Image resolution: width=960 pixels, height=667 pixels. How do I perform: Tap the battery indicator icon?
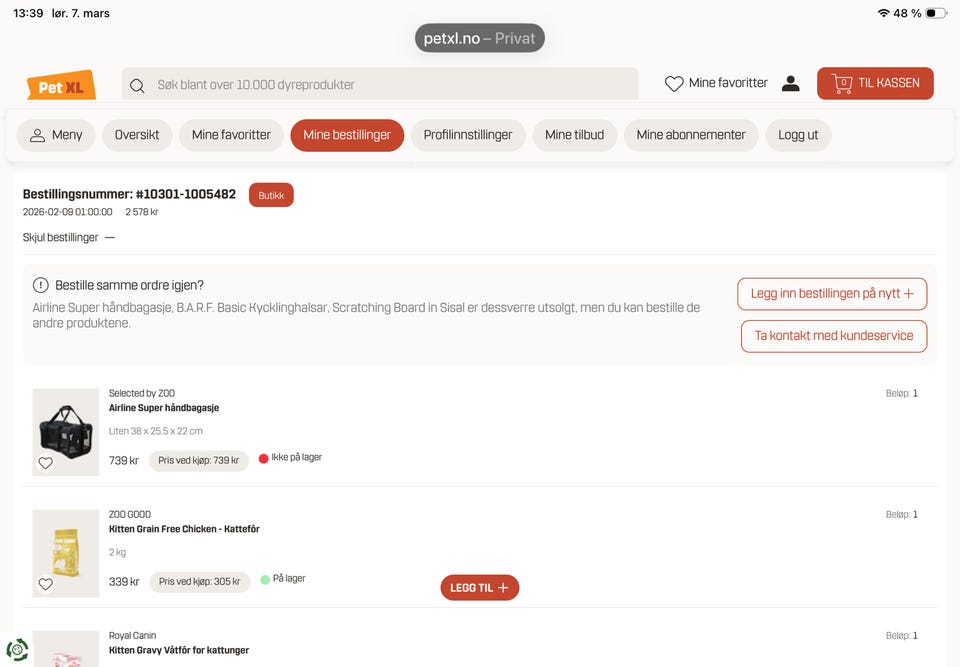point(936,13)
